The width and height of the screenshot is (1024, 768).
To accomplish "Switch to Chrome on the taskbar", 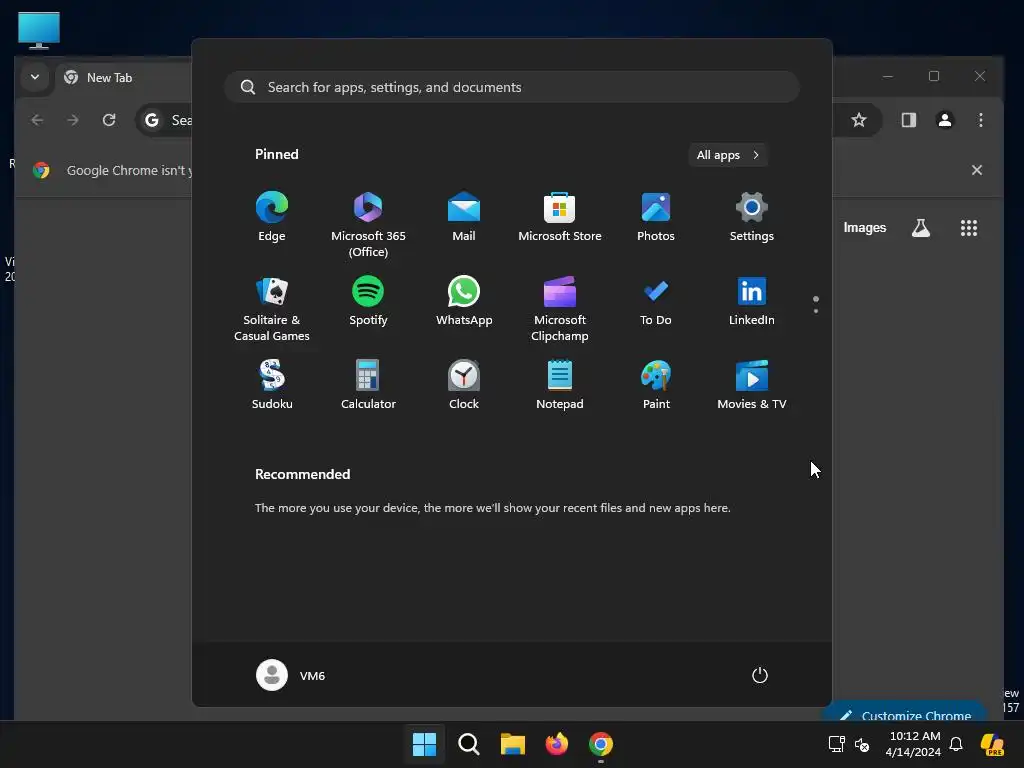I will tap(601, 744).
